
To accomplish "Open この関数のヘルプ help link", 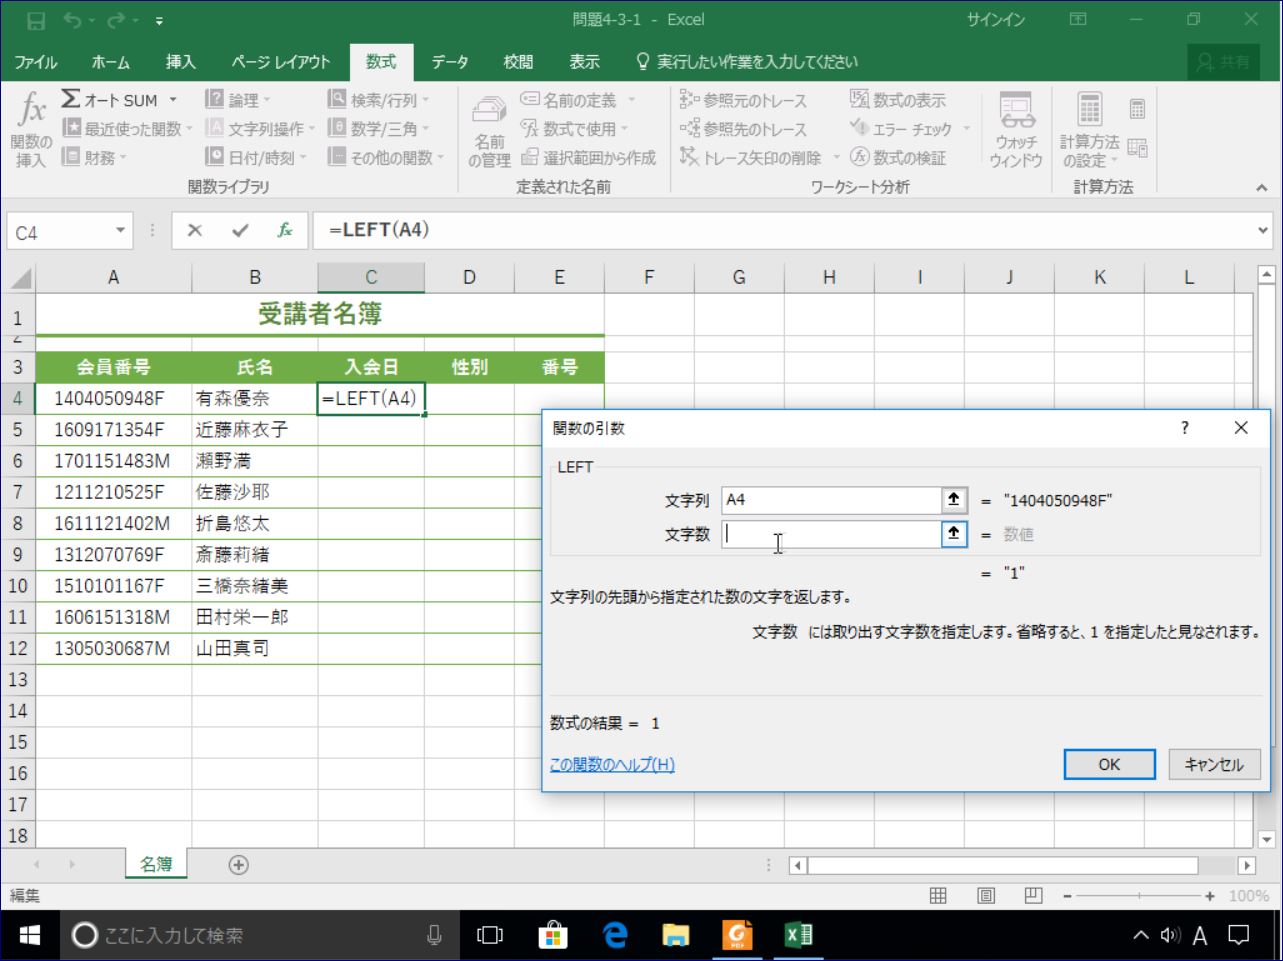I will click(x=611, y=764).
